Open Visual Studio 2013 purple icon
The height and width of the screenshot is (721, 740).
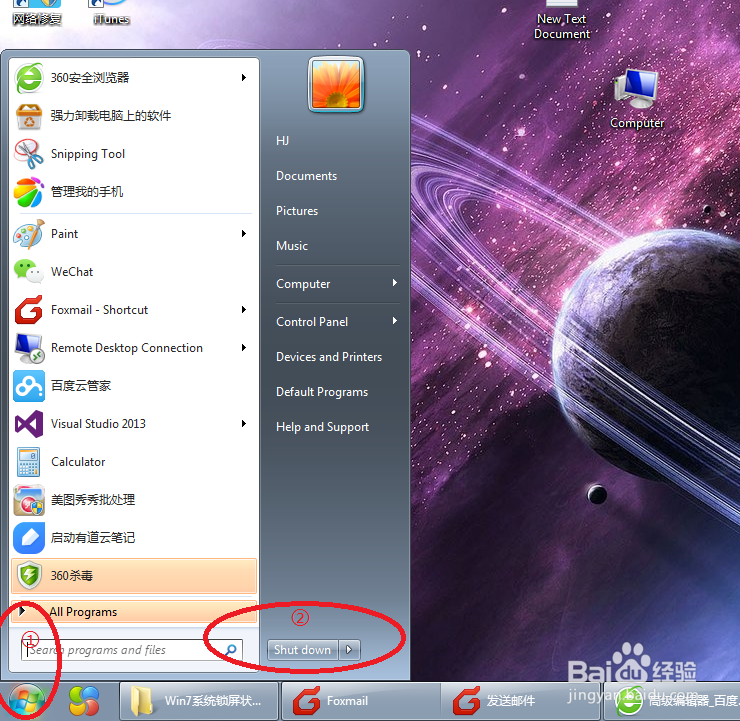tap(29, 424)
